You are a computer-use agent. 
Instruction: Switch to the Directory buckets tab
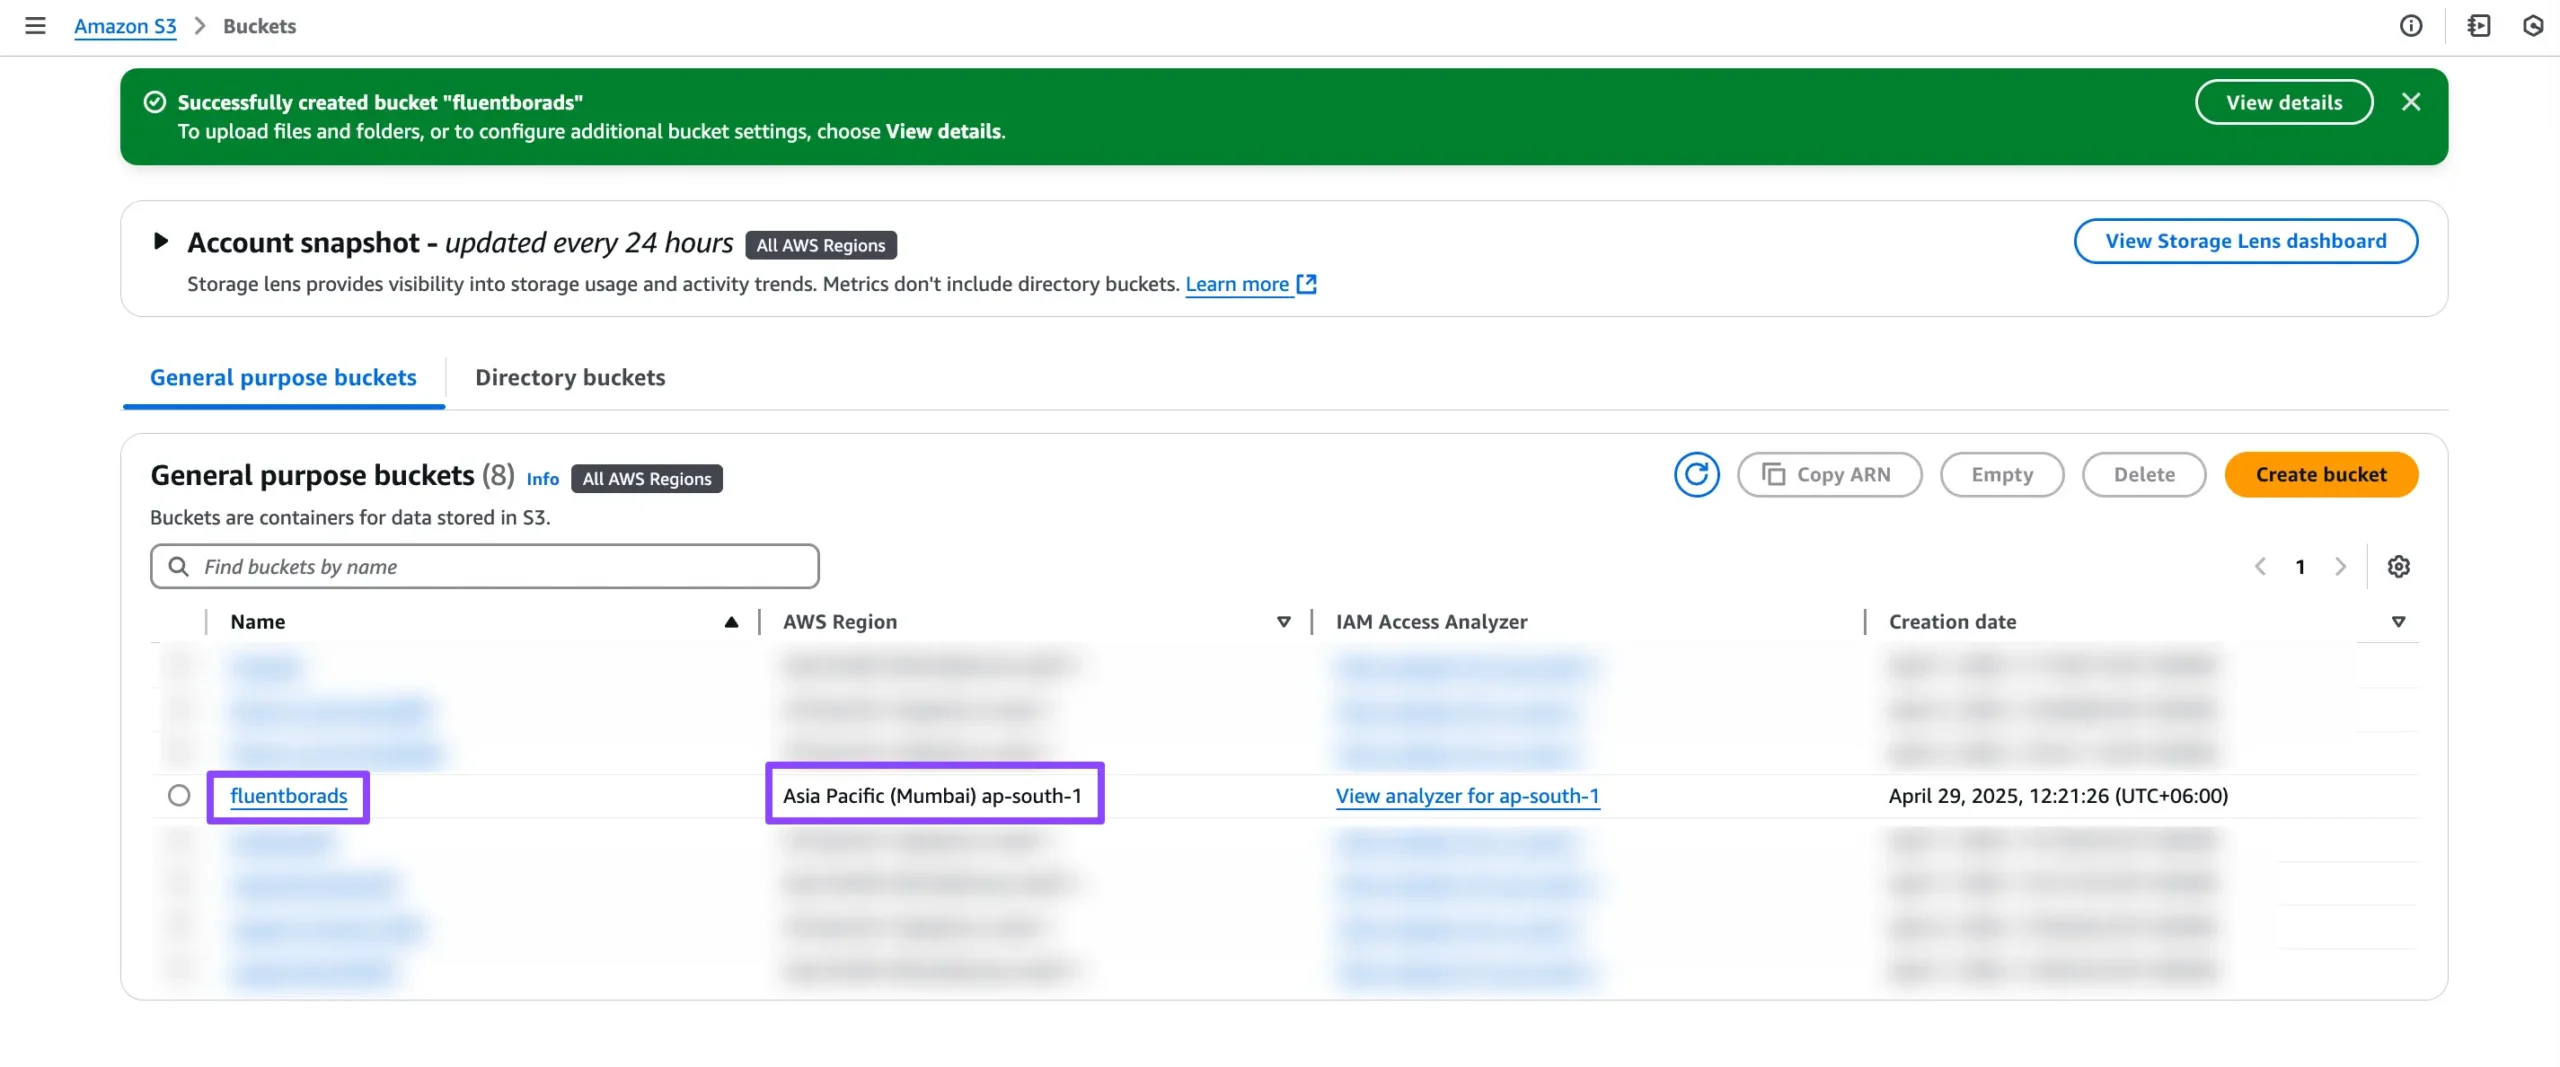[570, 377]
